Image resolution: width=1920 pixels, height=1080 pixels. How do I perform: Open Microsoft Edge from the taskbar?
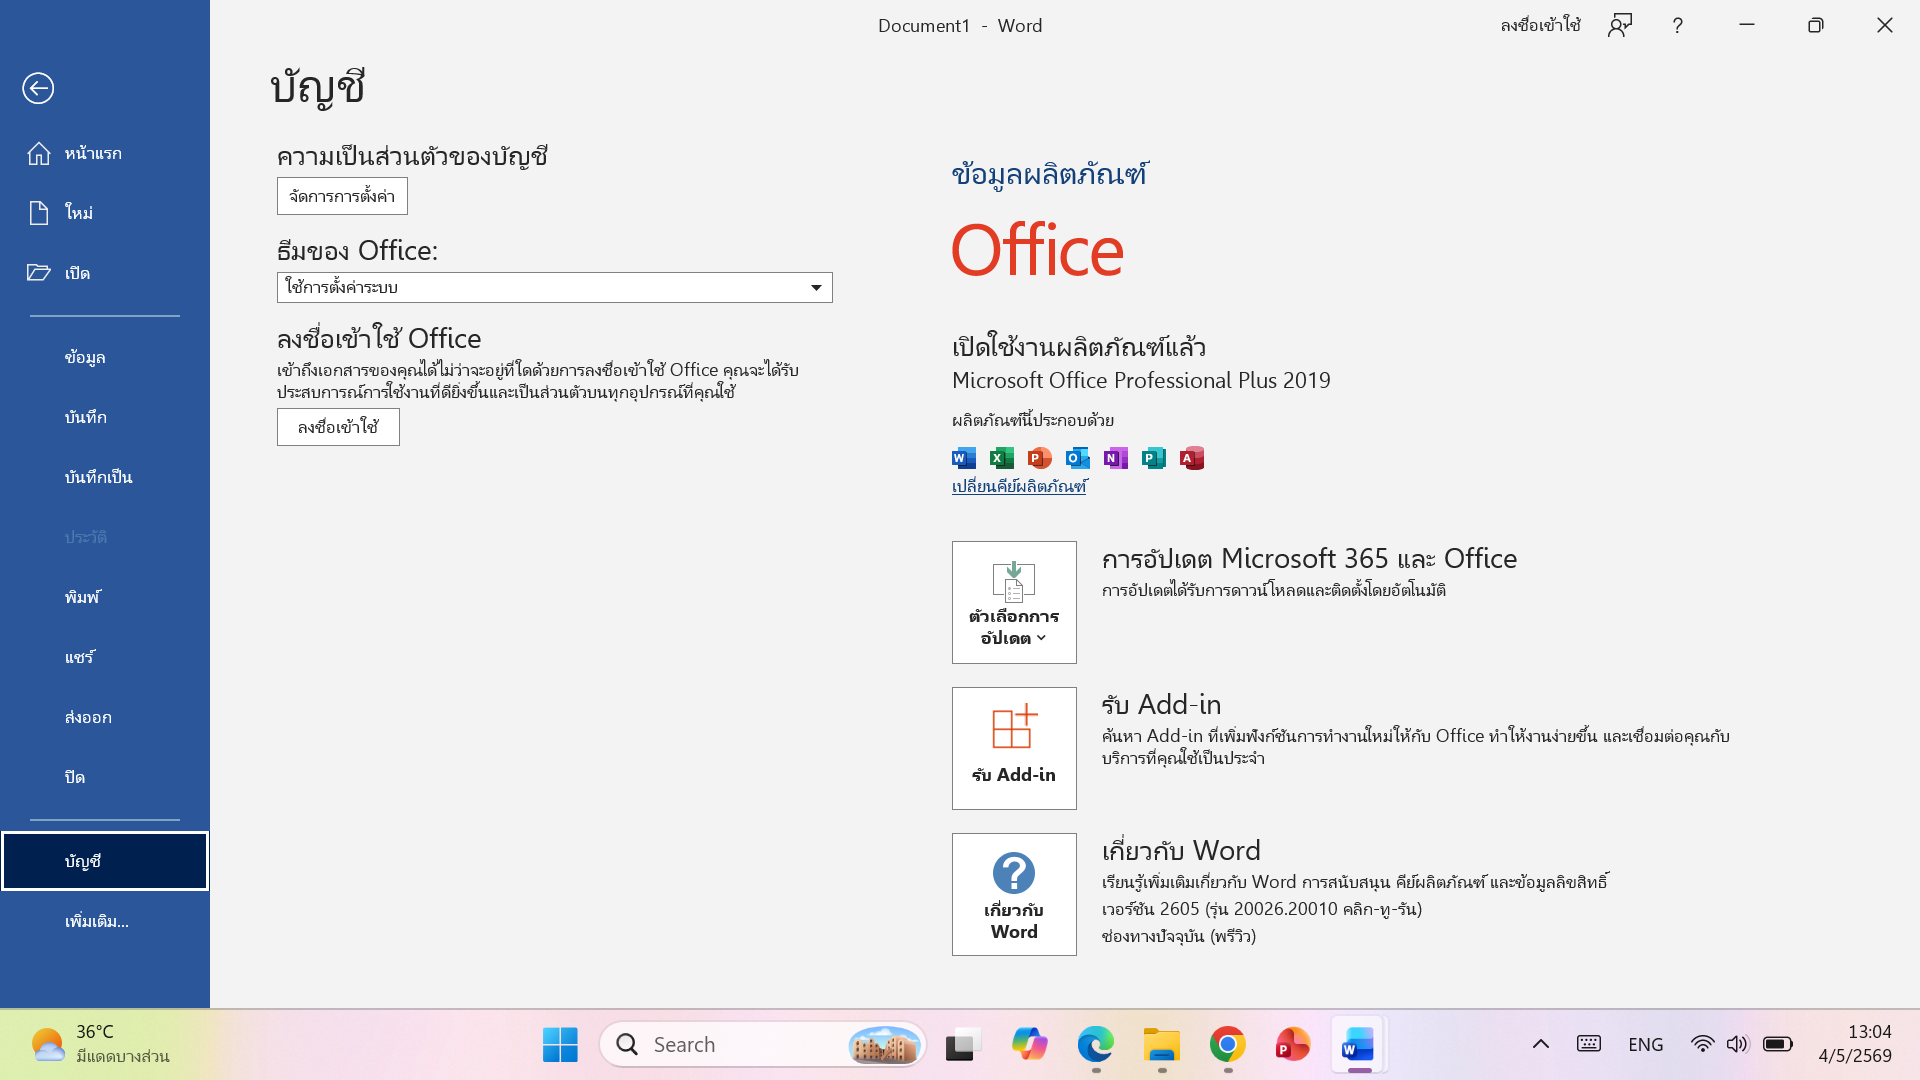1095,1044
